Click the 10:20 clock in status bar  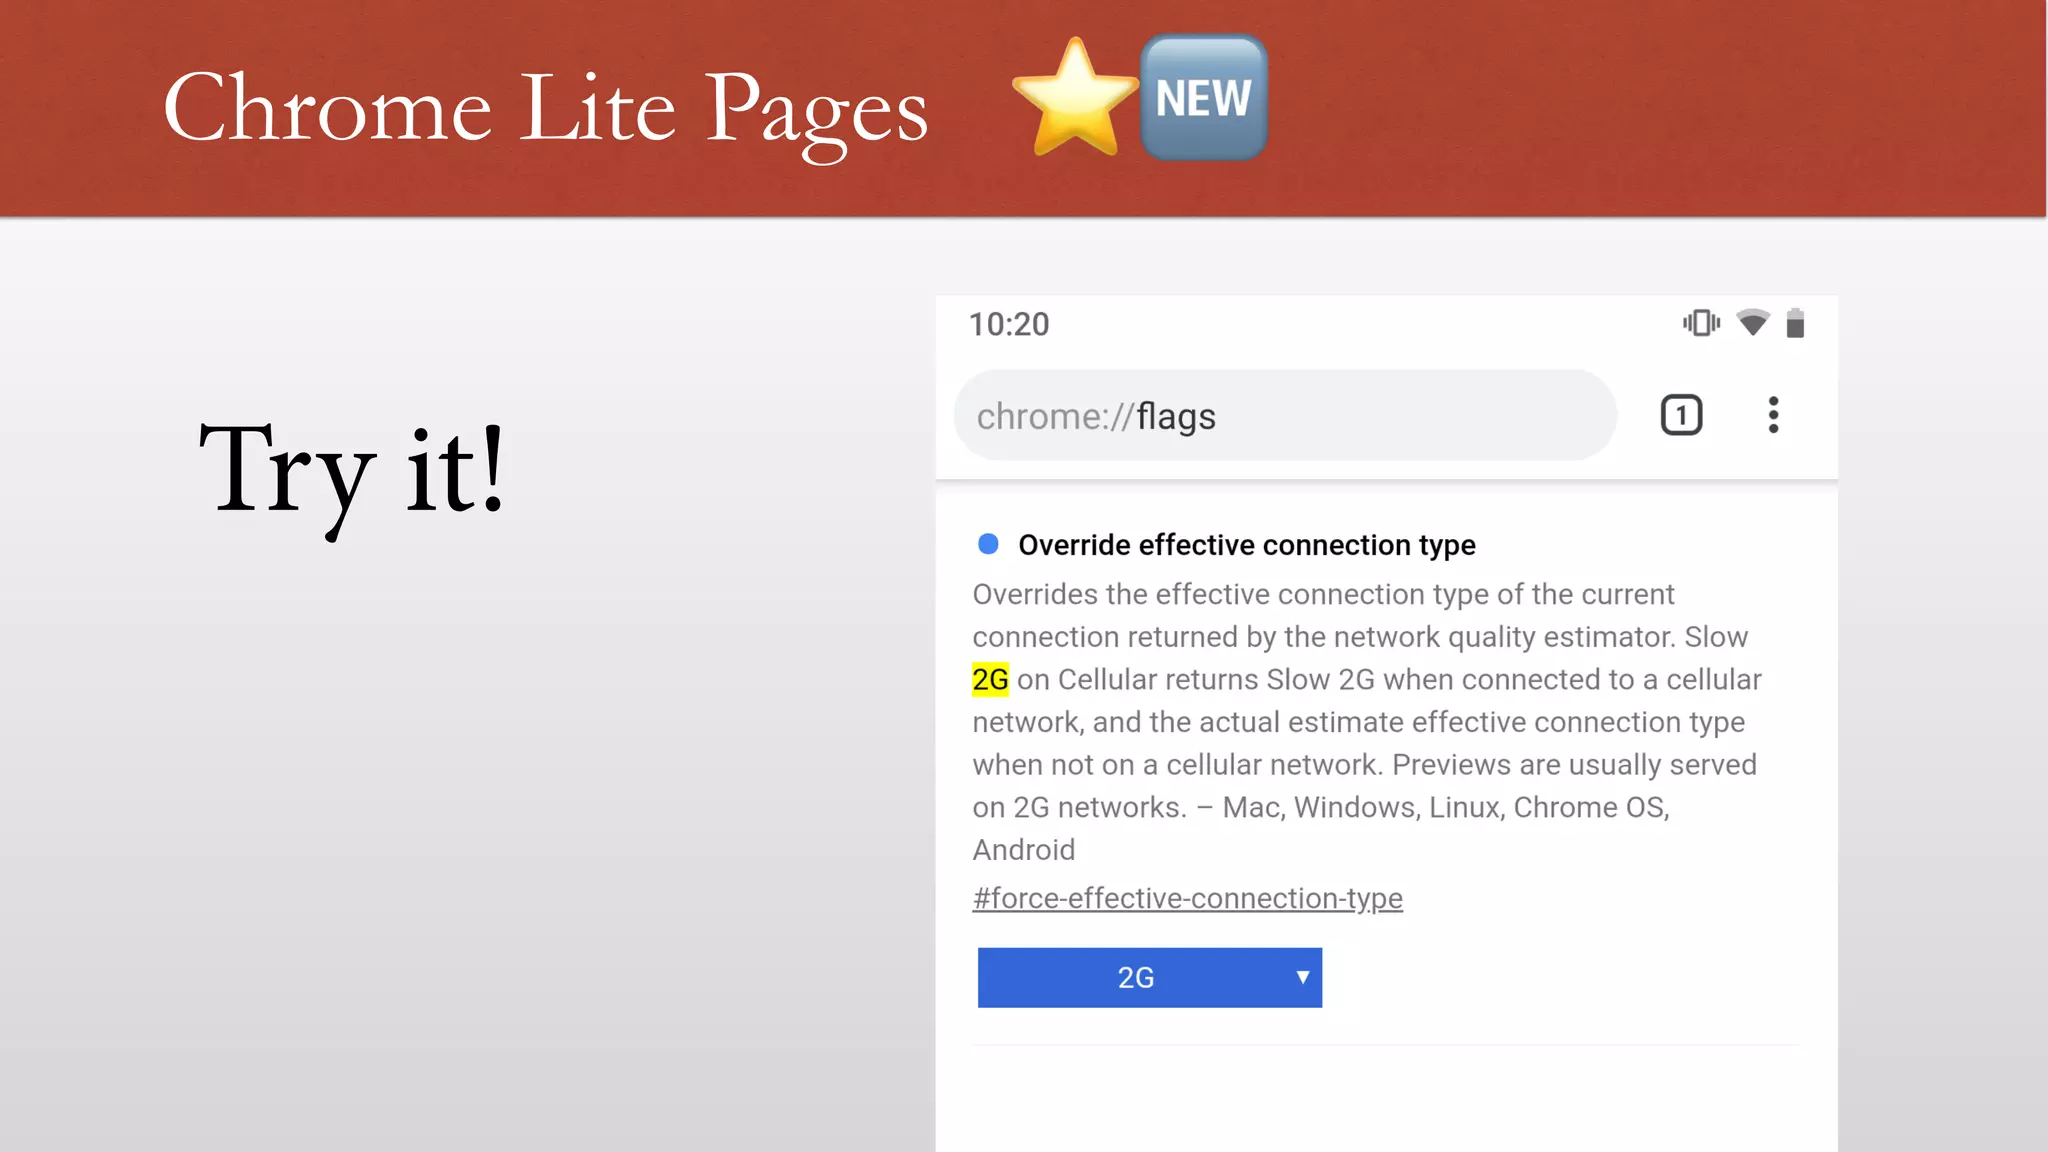tap(1009, 324)
